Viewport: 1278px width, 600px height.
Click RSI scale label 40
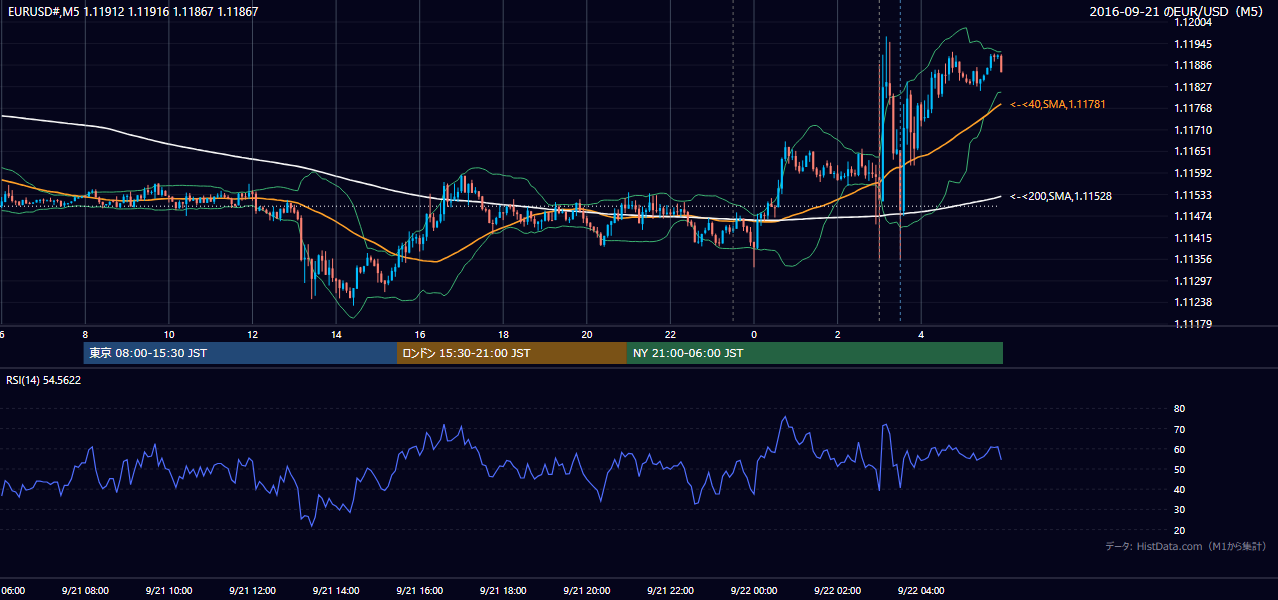coord(1179,489)
